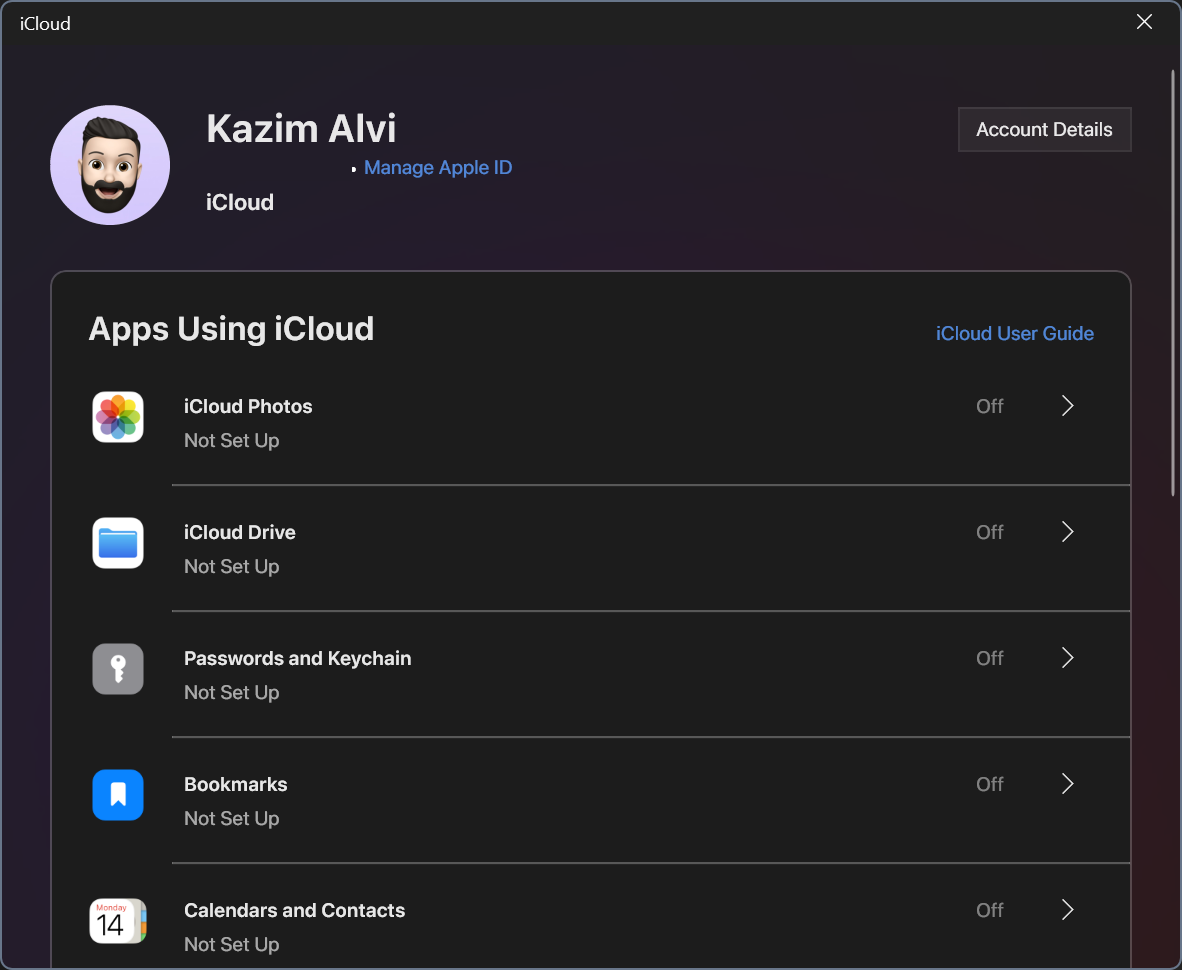The image size is (1182, 970).
Task: Click the vertical scrollbar thumb
Action: [x=1173, y=283]
